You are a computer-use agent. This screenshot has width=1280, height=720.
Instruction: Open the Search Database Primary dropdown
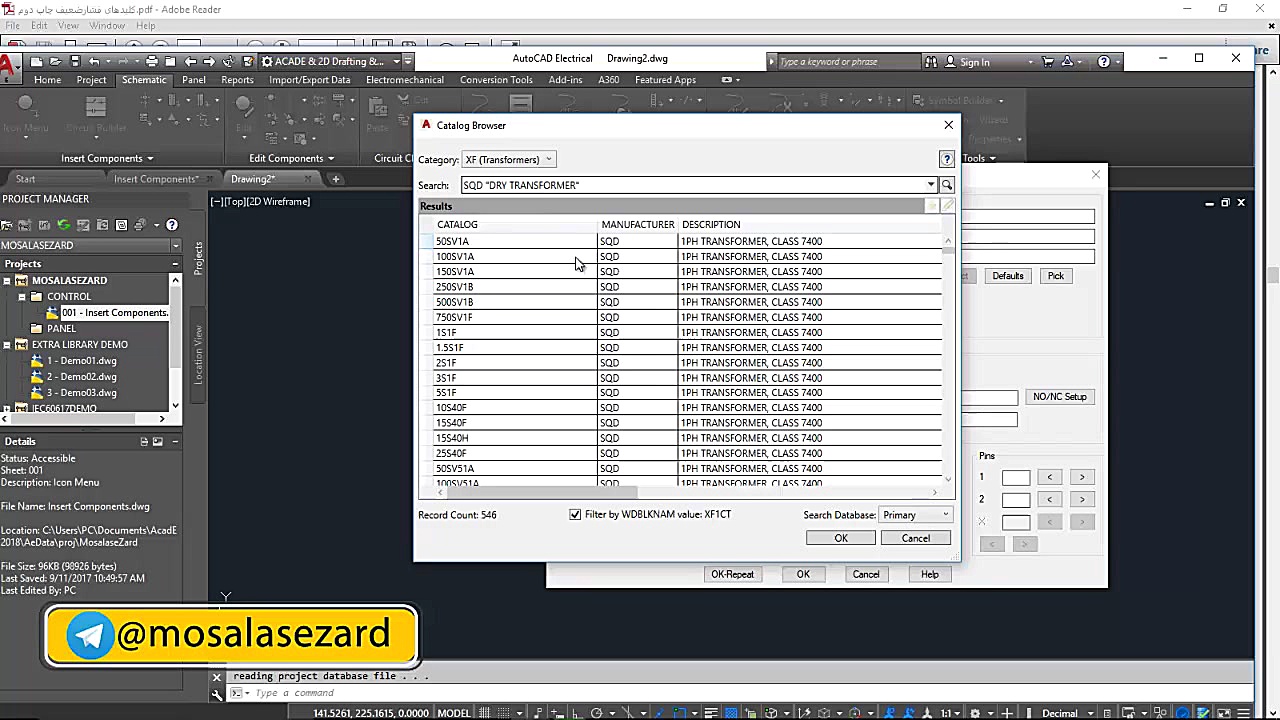(x=915, y=515)
